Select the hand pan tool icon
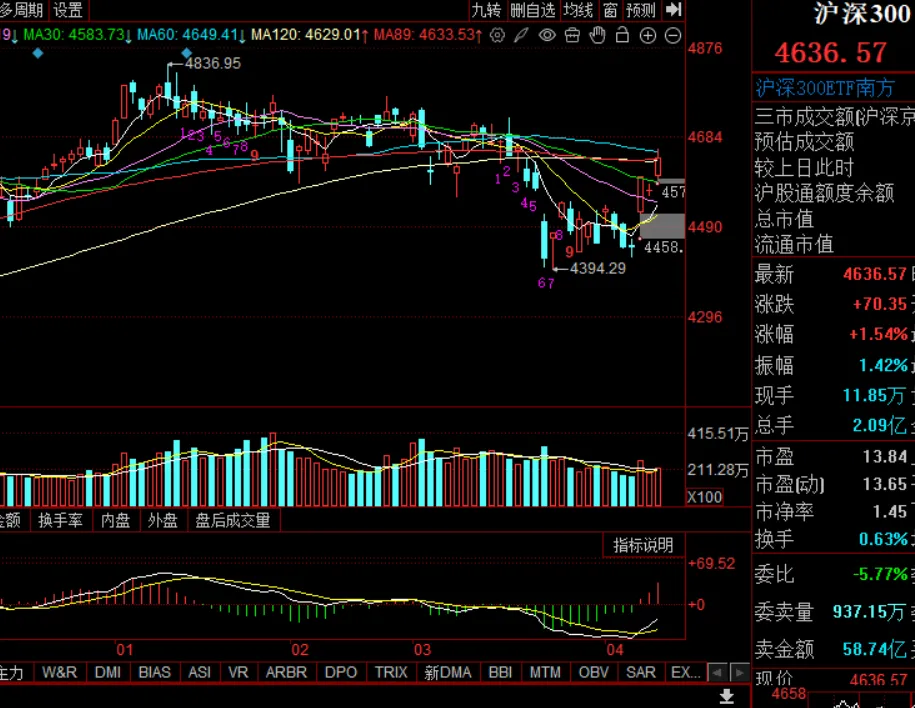The image size is (915, 708). [598, 36]
